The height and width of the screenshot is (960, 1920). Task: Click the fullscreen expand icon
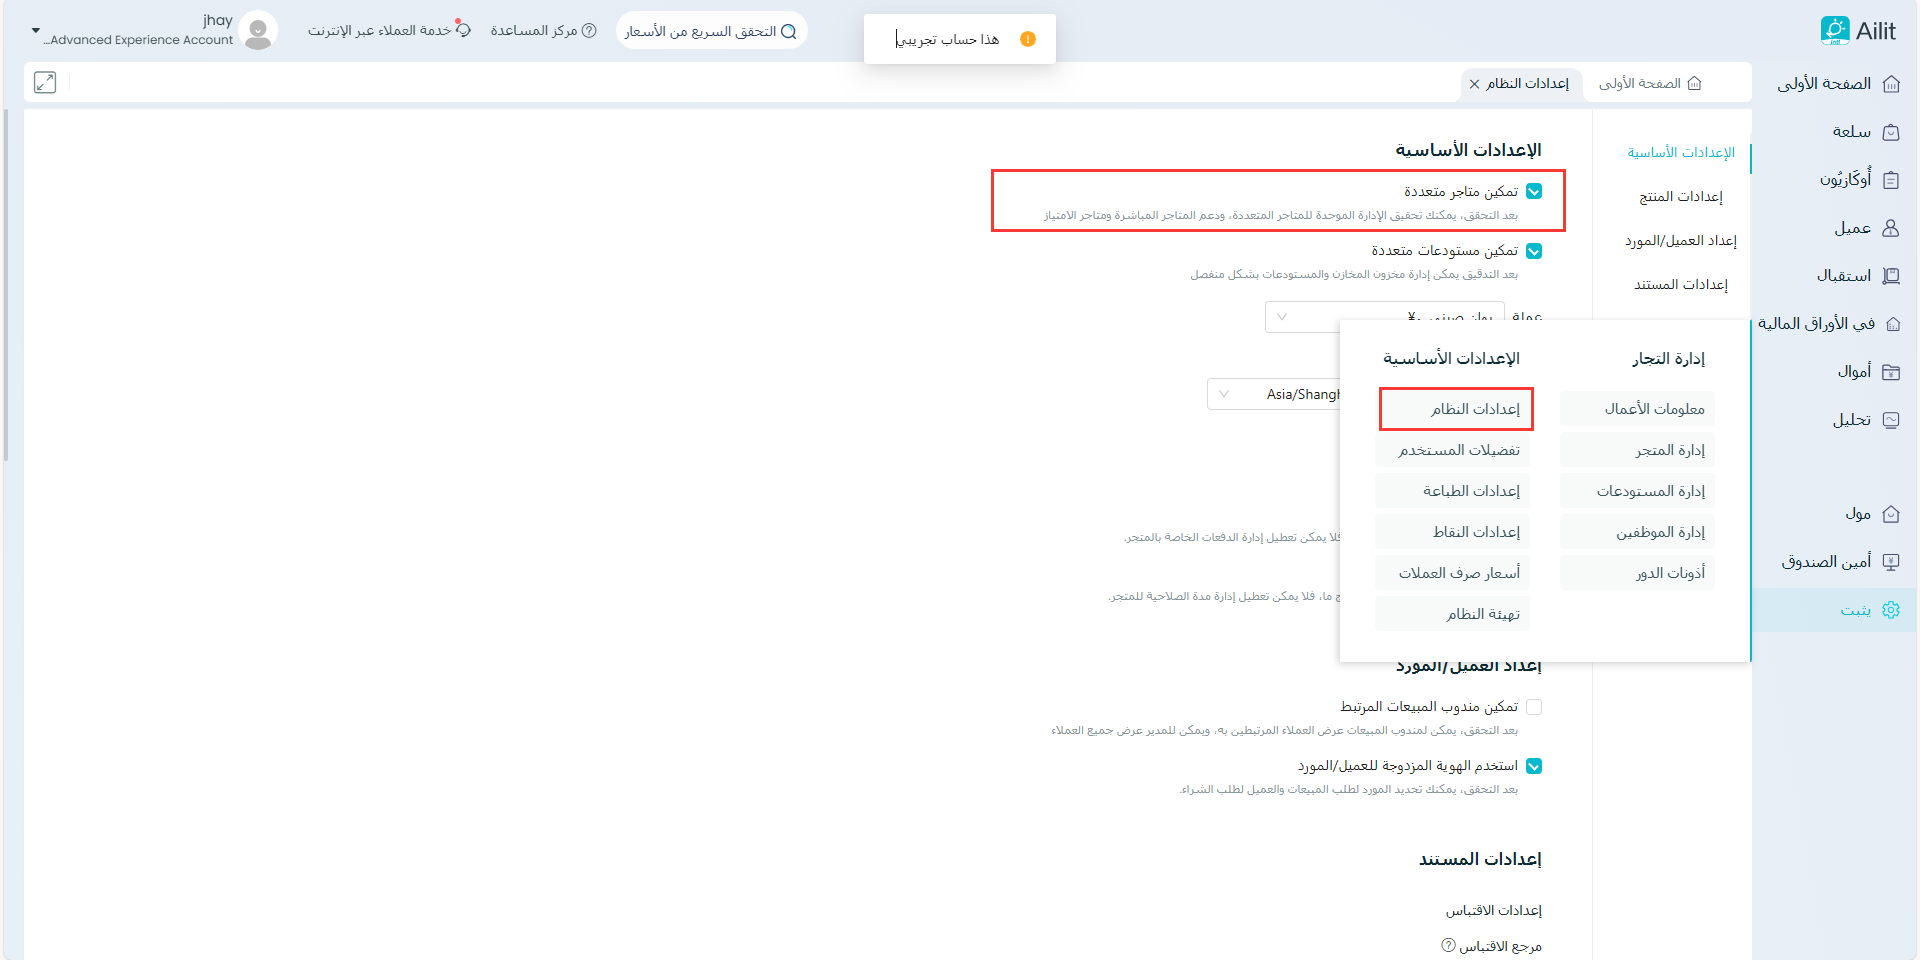click(x=45, y=83)
